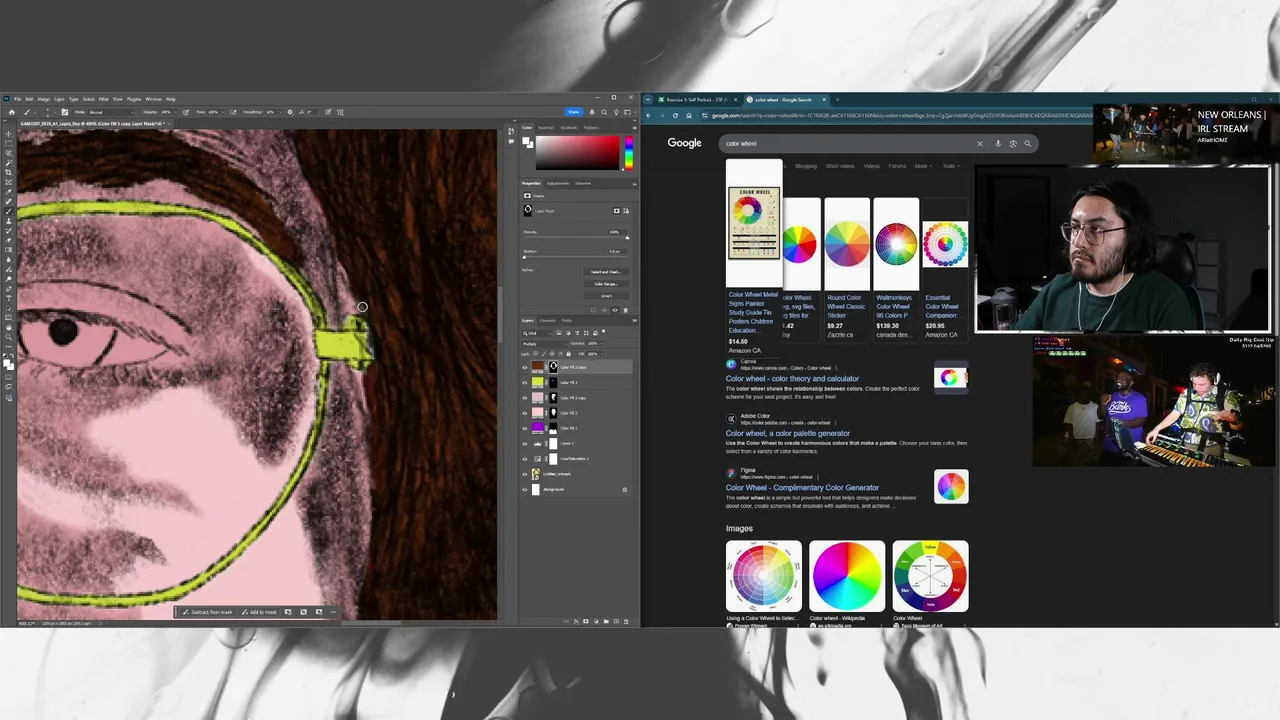Open the Tools option on Google results
The height and width of the screenshot is (720, 1280).
pos(951,166)
